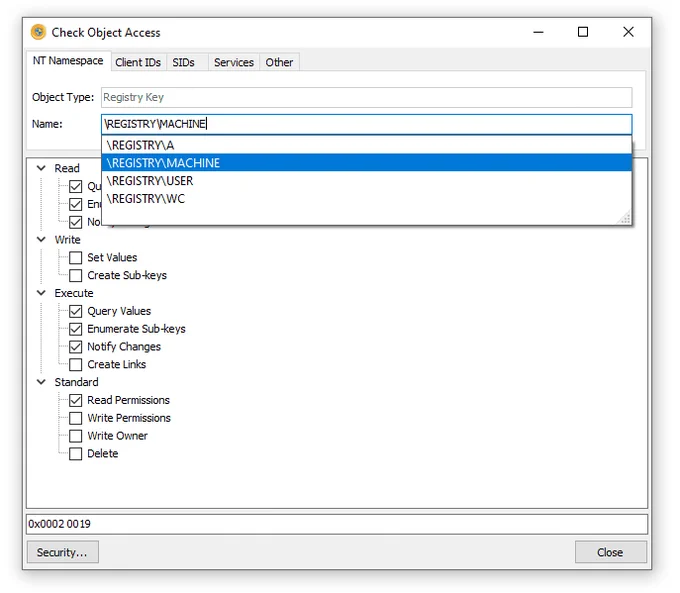Minimize the Check Object Access window
Image resolution: width=680 pixels, height=593 pixels.
(x=538, y=32)
